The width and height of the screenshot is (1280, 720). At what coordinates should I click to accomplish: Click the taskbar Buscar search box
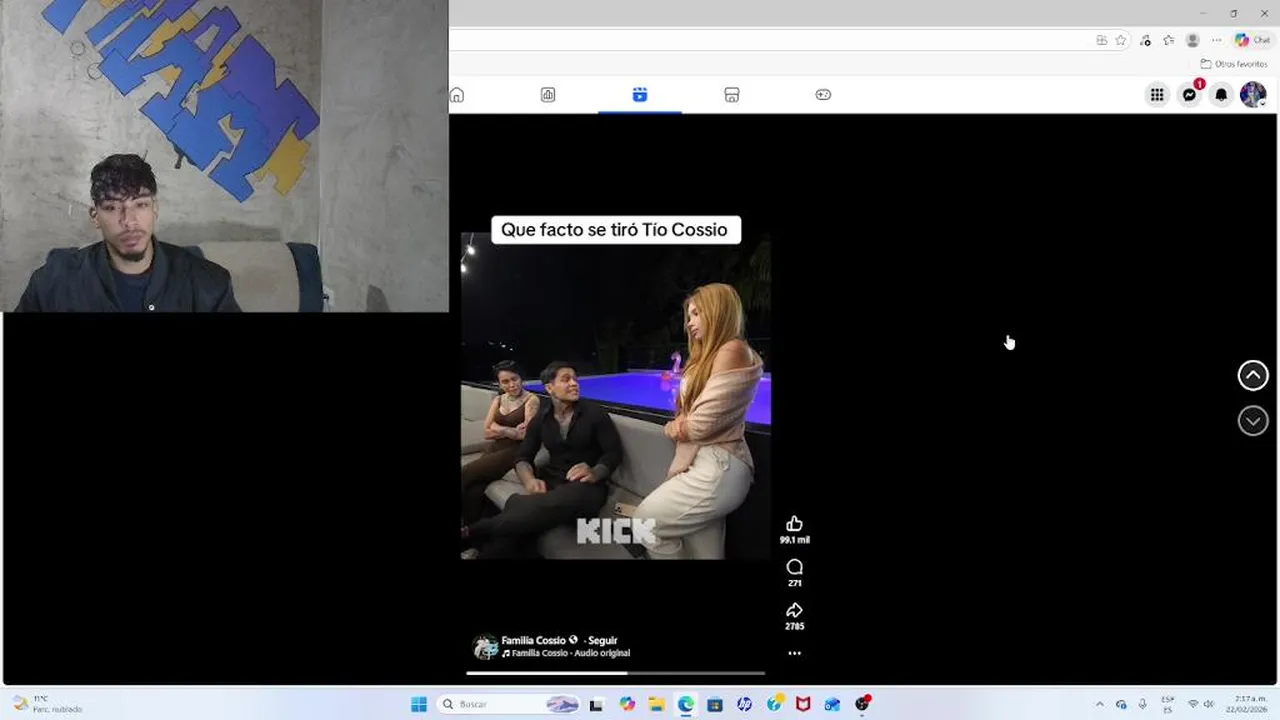pyautogui.click(x=510, y=704)
